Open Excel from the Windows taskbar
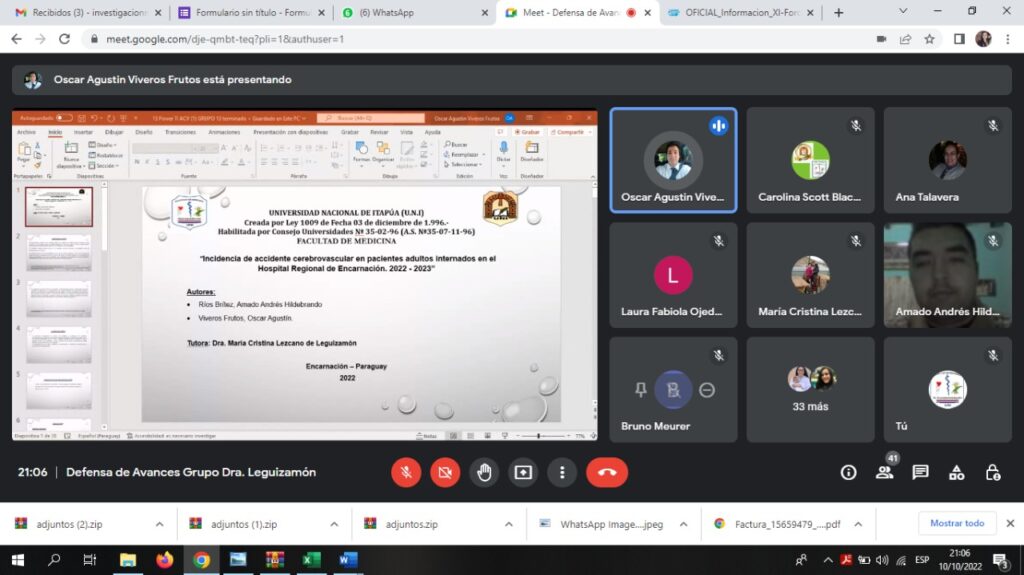Screen dimensions: 1024x575 coord(311,560)
